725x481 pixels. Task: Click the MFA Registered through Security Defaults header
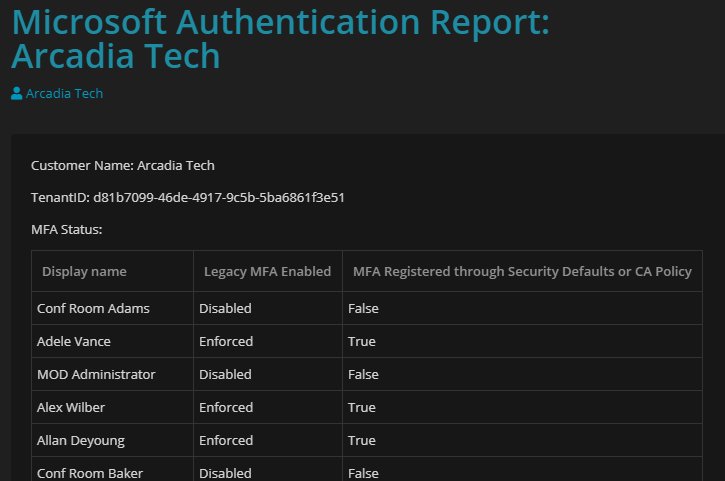tap(522, 271)
